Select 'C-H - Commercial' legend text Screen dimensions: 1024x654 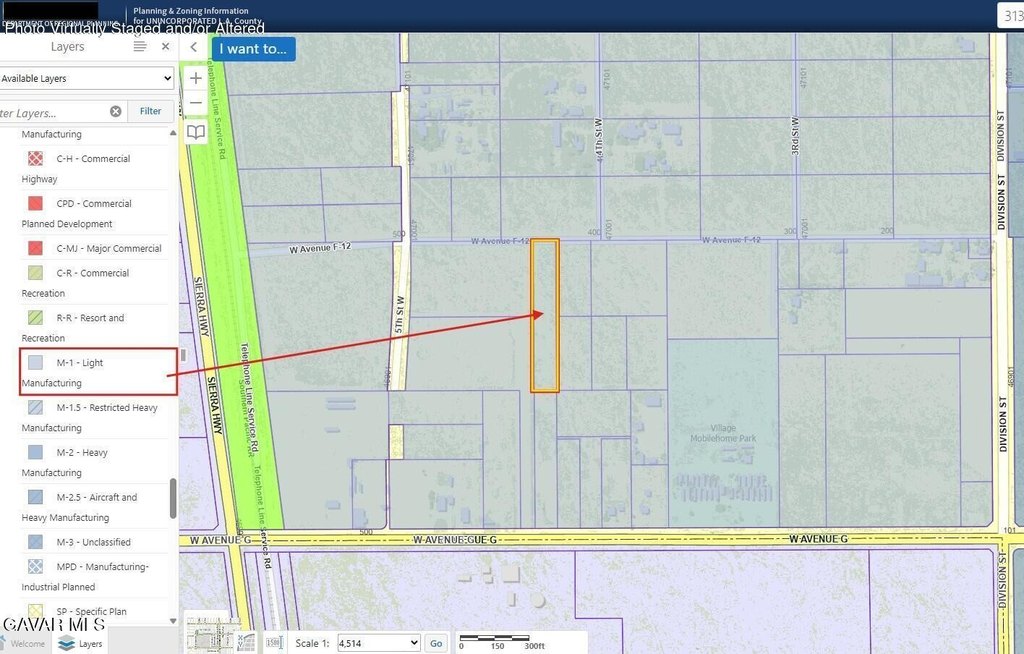pos(93,159)
